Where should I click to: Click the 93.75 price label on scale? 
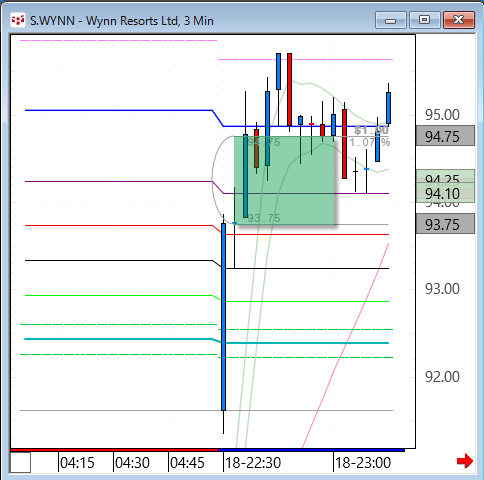pyautogui.click(x=445, y=224)
